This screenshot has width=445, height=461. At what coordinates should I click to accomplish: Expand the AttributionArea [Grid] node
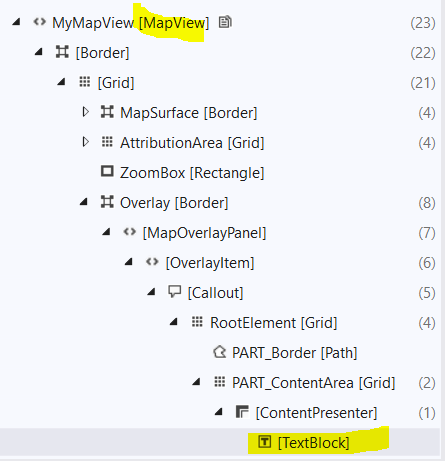(85, 142)
